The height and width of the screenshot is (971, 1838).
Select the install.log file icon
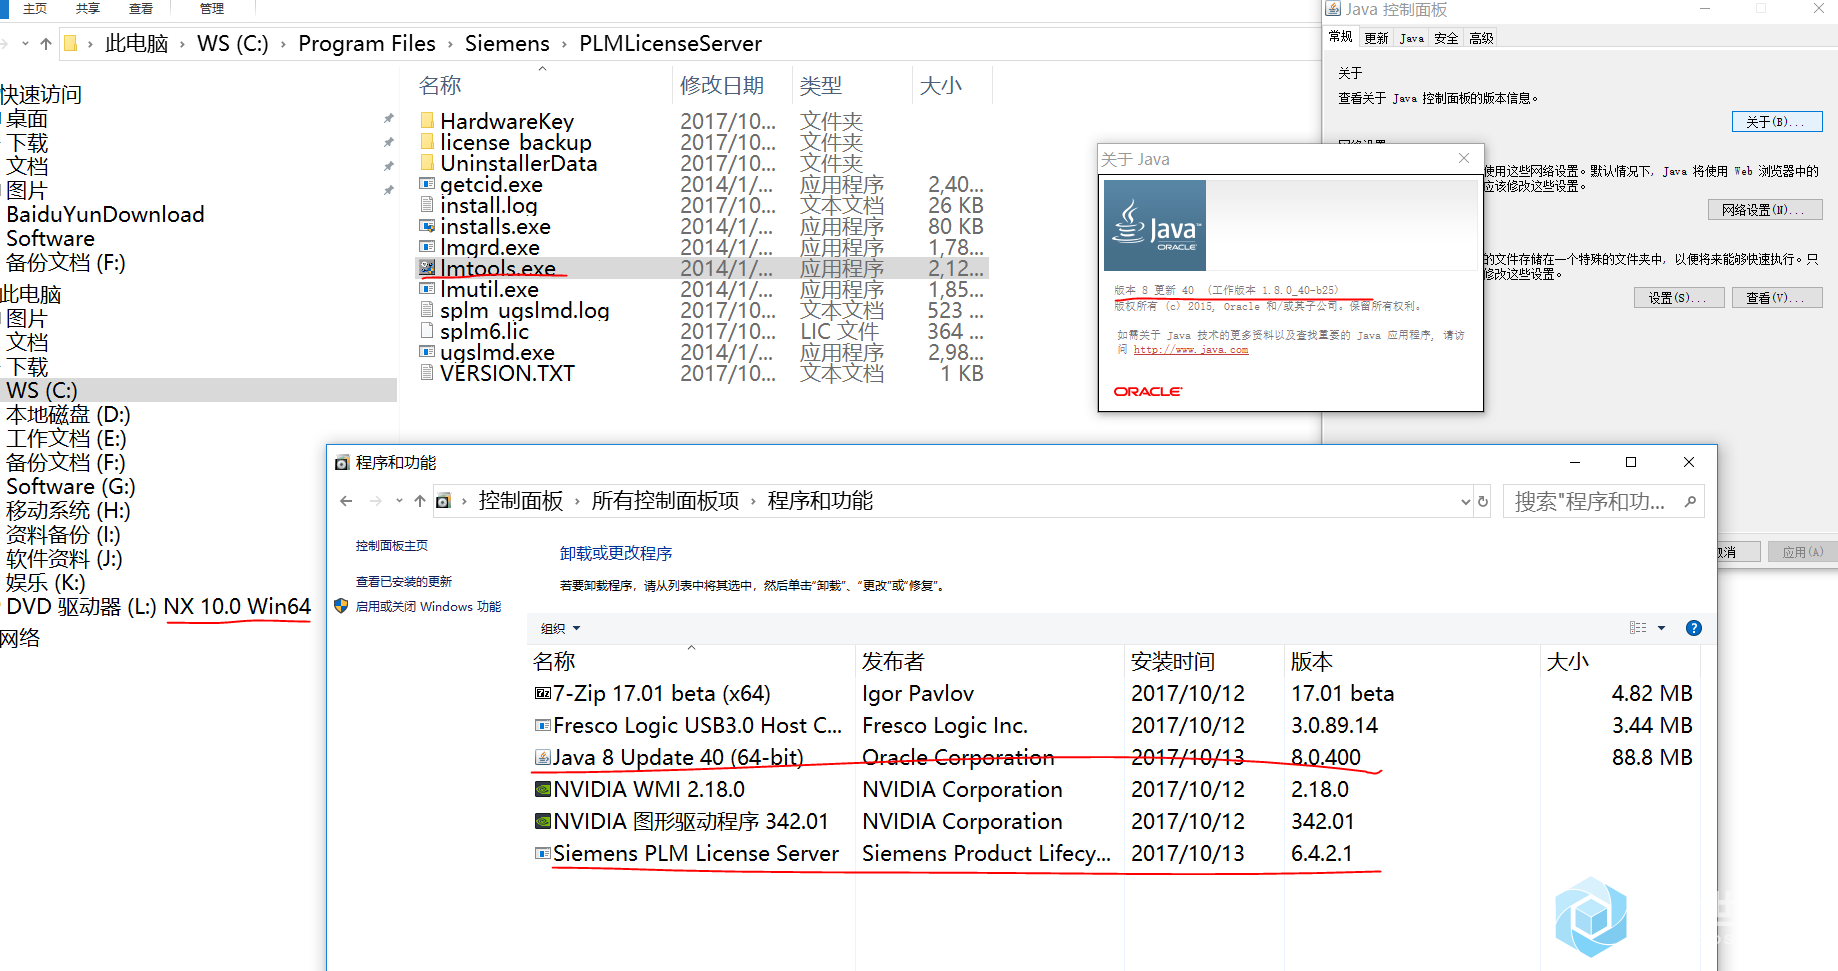click(x=427, y=205)
